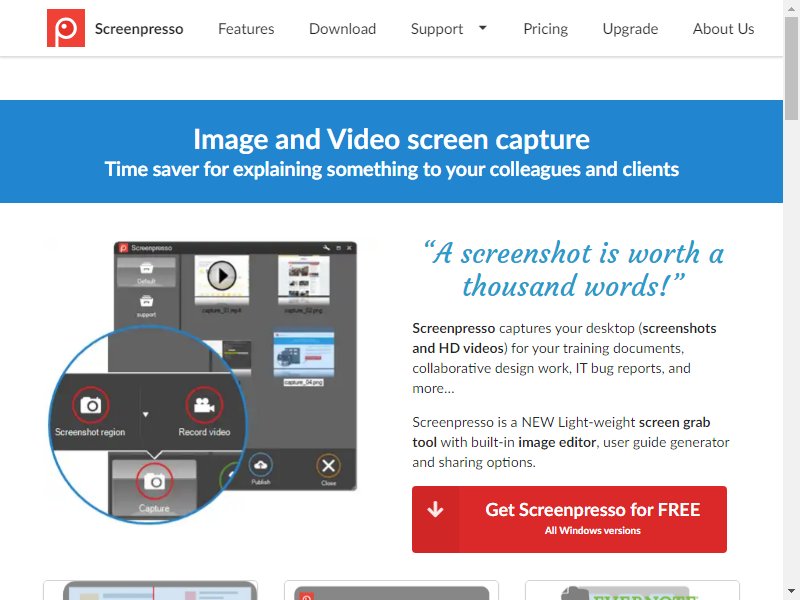Image resolution: width=800 pixels, height=600 pixels.
Task: Click the scrollbar down arrow
Action: pos(791,592)
